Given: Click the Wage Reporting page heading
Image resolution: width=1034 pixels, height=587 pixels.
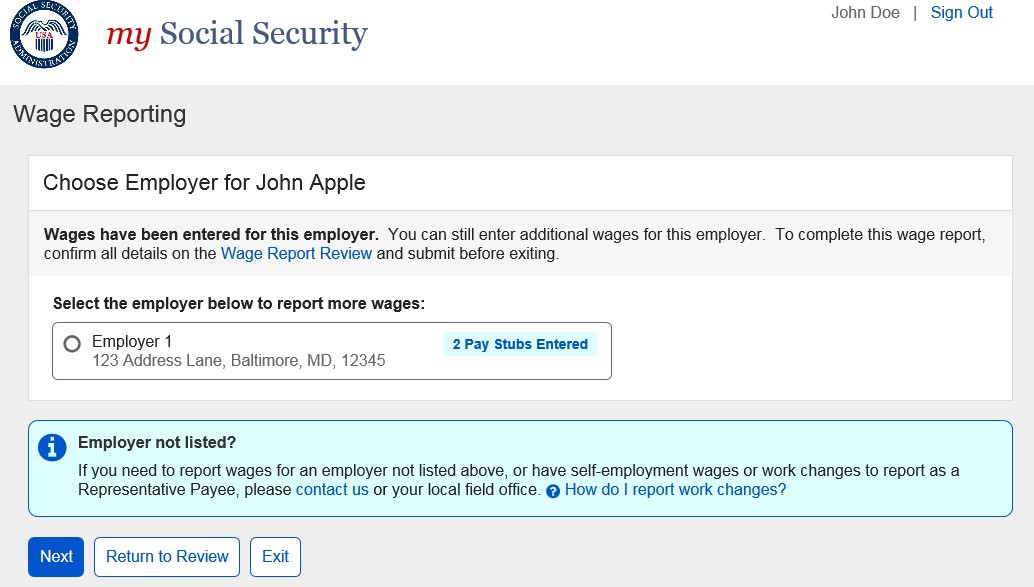Looking at the screenshot, I should pyautogui.click(x=99, y=114).
